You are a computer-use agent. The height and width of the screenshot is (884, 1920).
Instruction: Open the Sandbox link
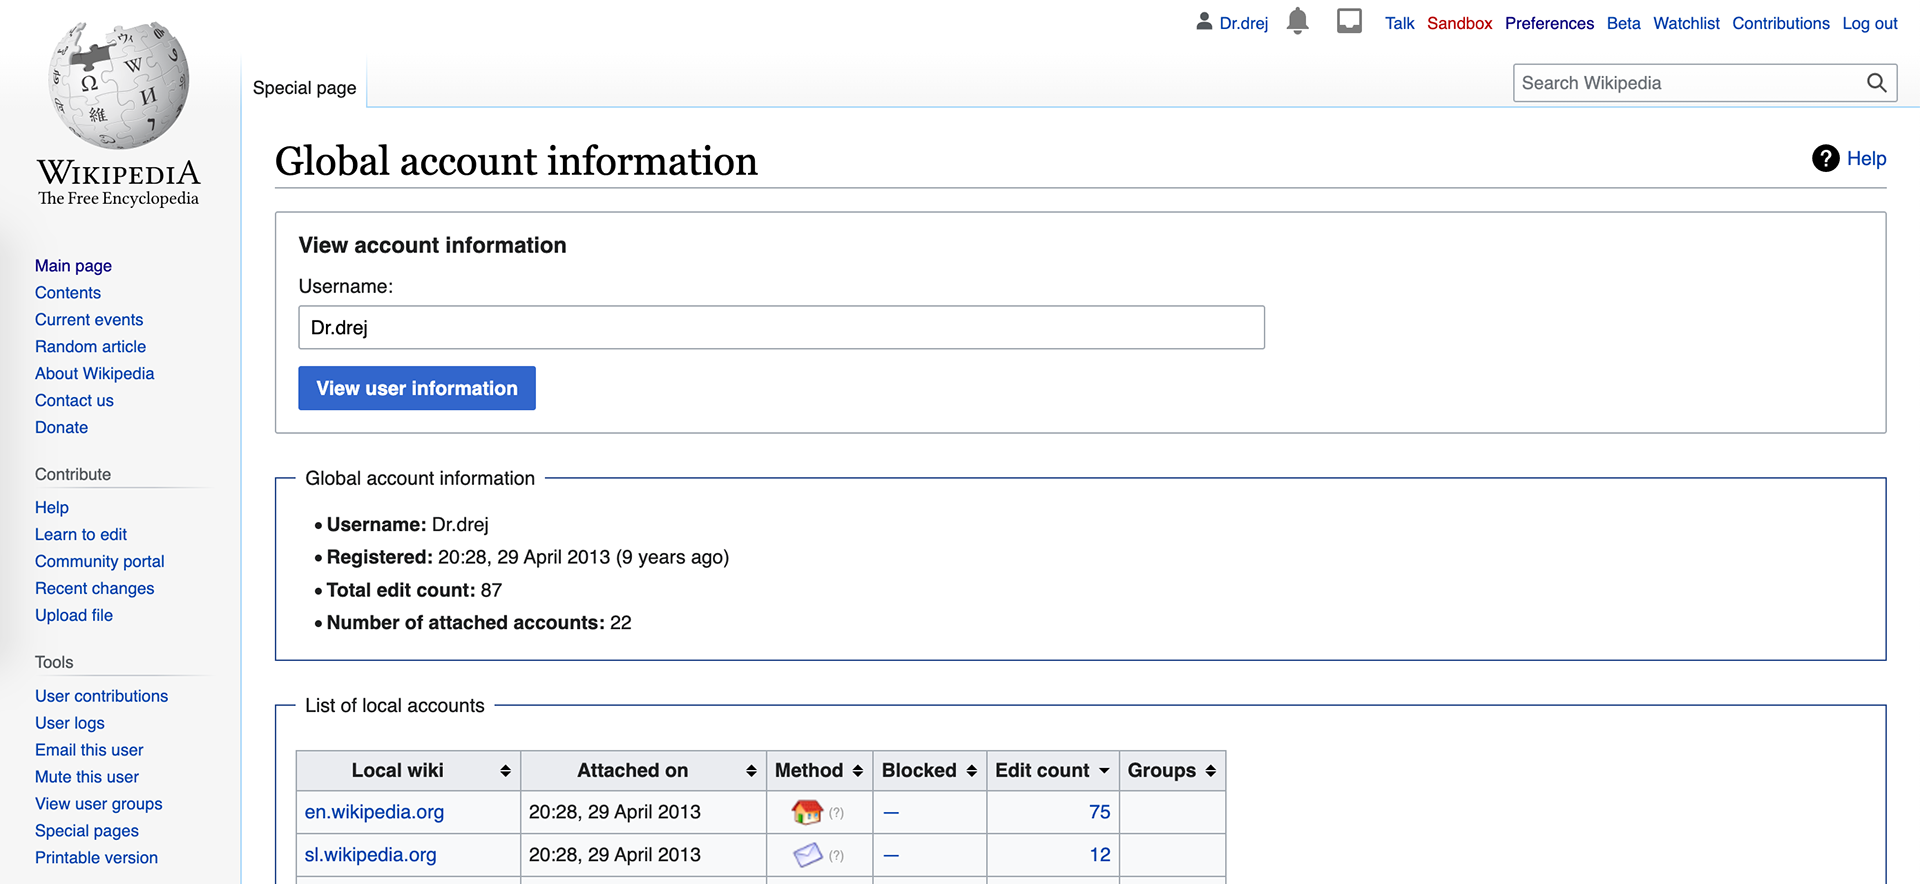tap(1459, 23)
